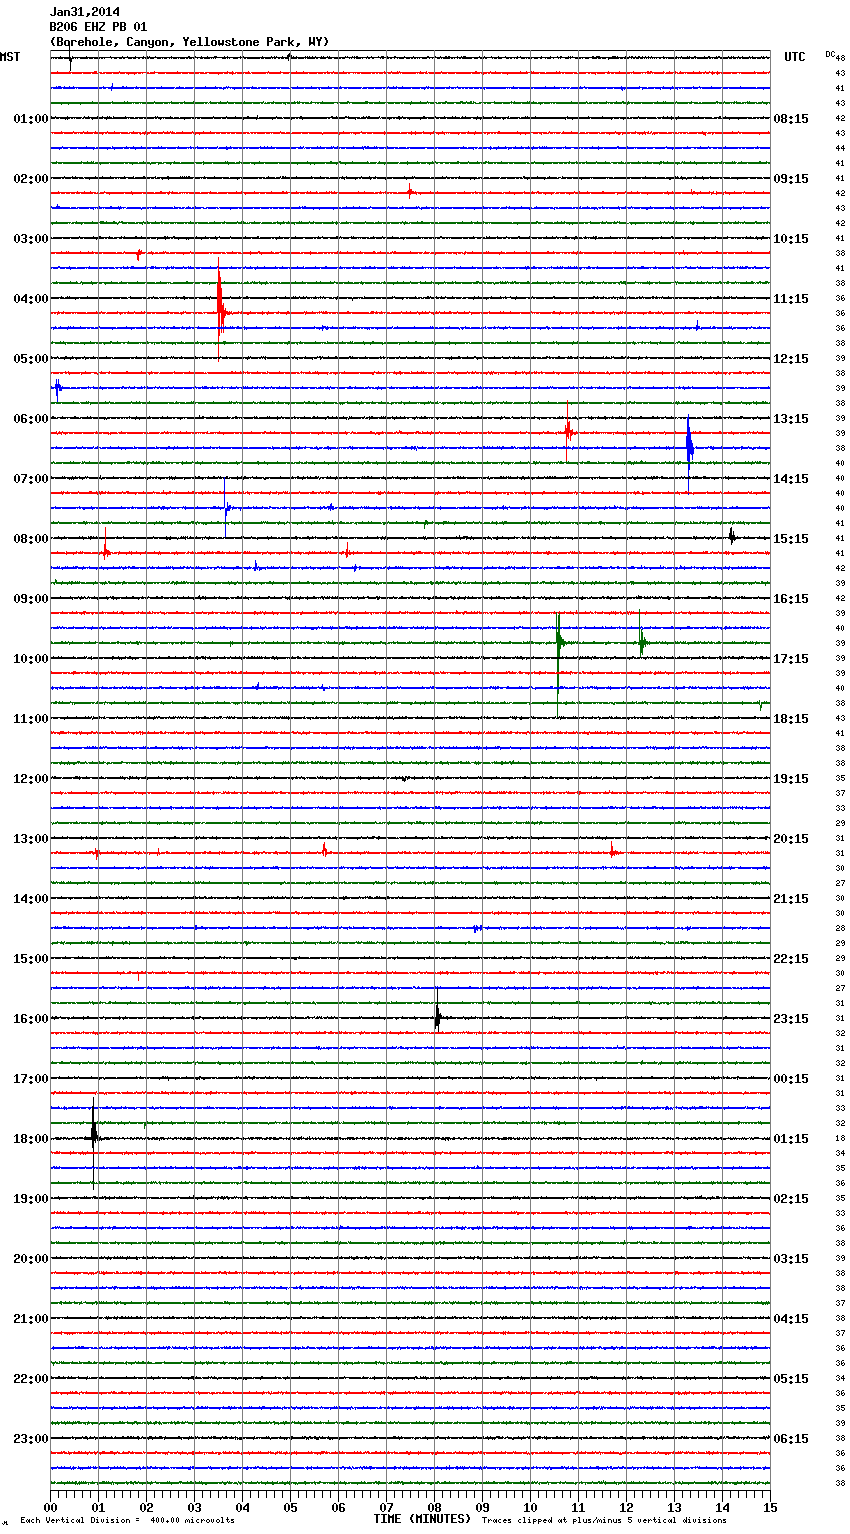Select the 21:00 MST row label
Viewport: 850px width, 1534px height.
coord(31,1319)
